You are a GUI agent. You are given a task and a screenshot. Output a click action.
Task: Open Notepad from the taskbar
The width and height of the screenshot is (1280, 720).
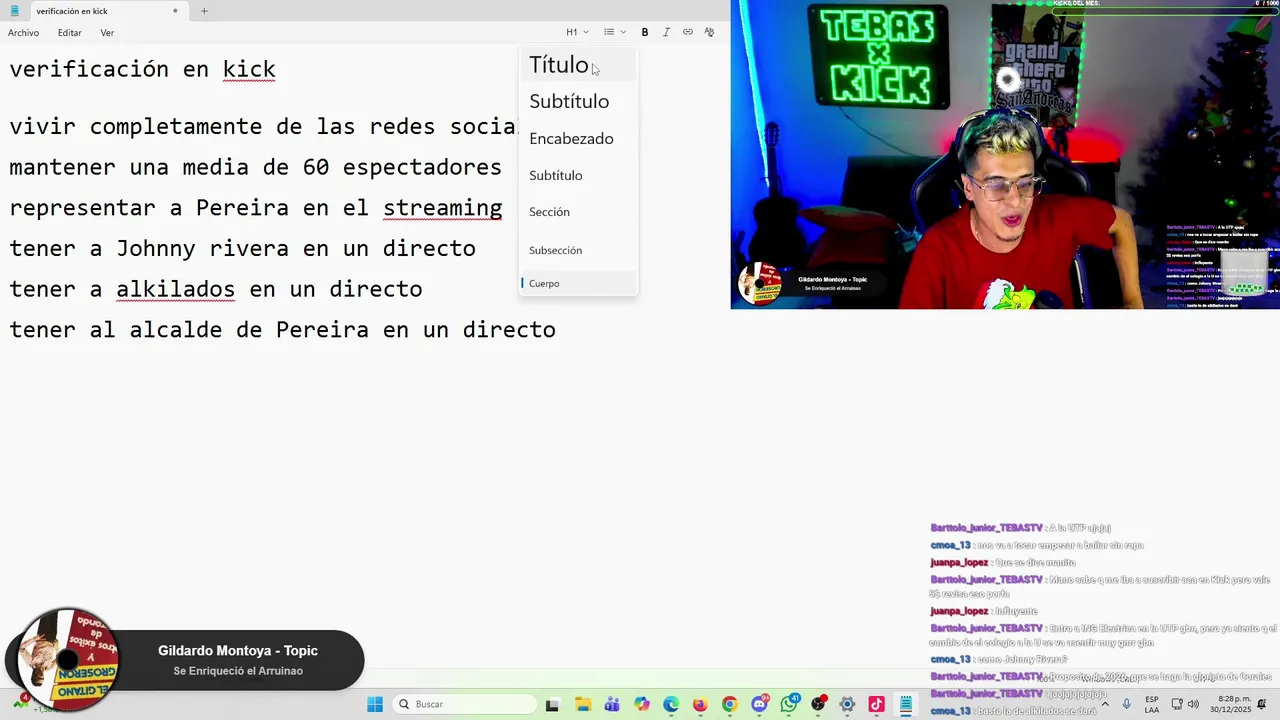tap(906, 704)
